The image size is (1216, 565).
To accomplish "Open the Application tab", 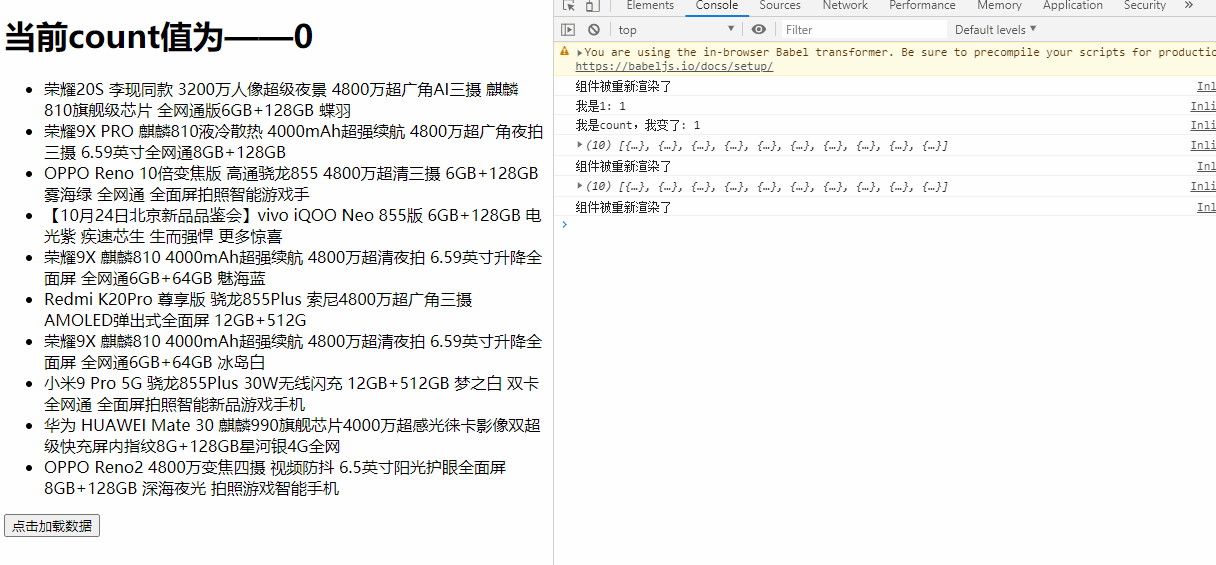I will (1073, 6).
